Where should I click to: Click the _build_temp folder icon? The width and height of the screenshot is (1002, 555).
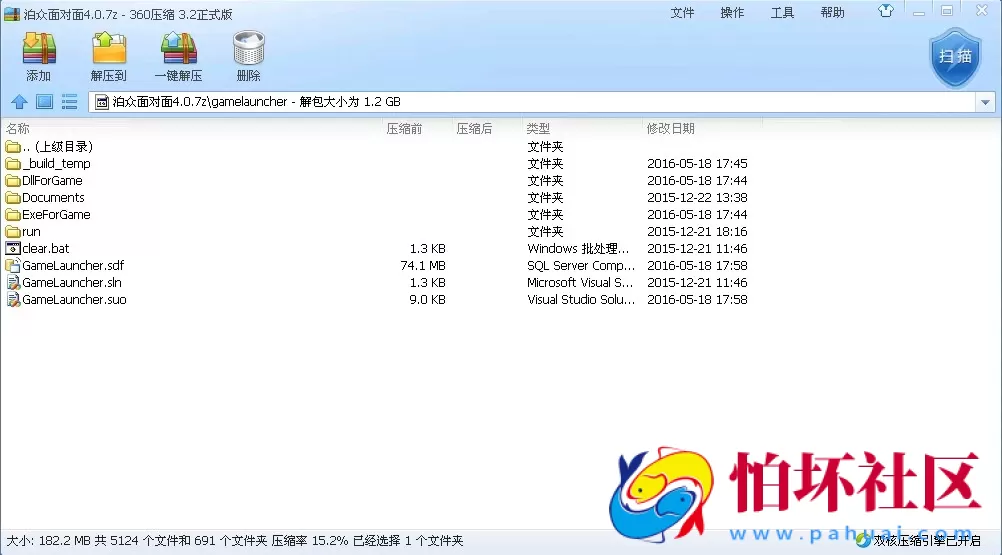[13, 164]
